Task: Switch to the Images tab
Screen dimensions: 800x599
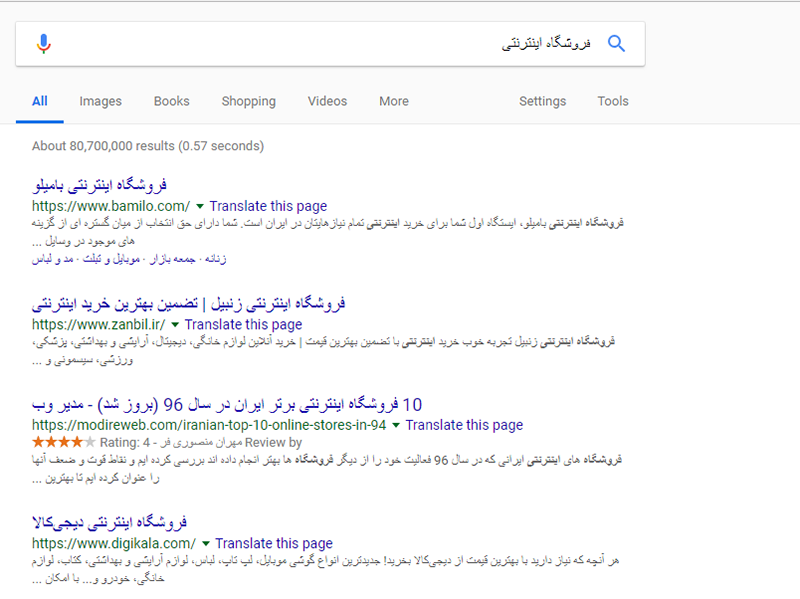Action: point(100,101)
